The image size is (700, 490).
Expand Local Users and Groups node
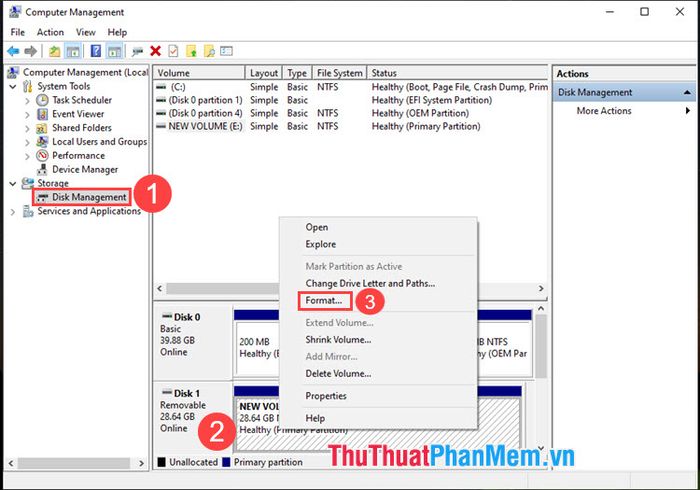click(x=27, y=142)
